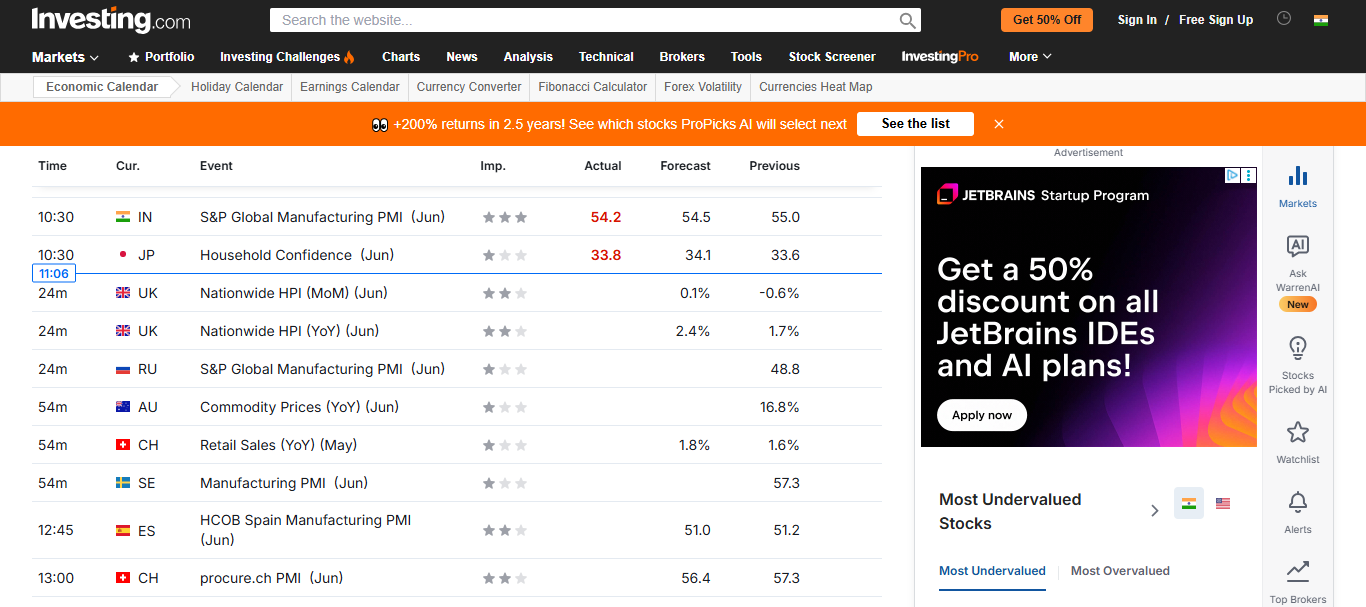Open the Analysis menu
This screenshot has height=607, width=1366.
tap(528, 57)
